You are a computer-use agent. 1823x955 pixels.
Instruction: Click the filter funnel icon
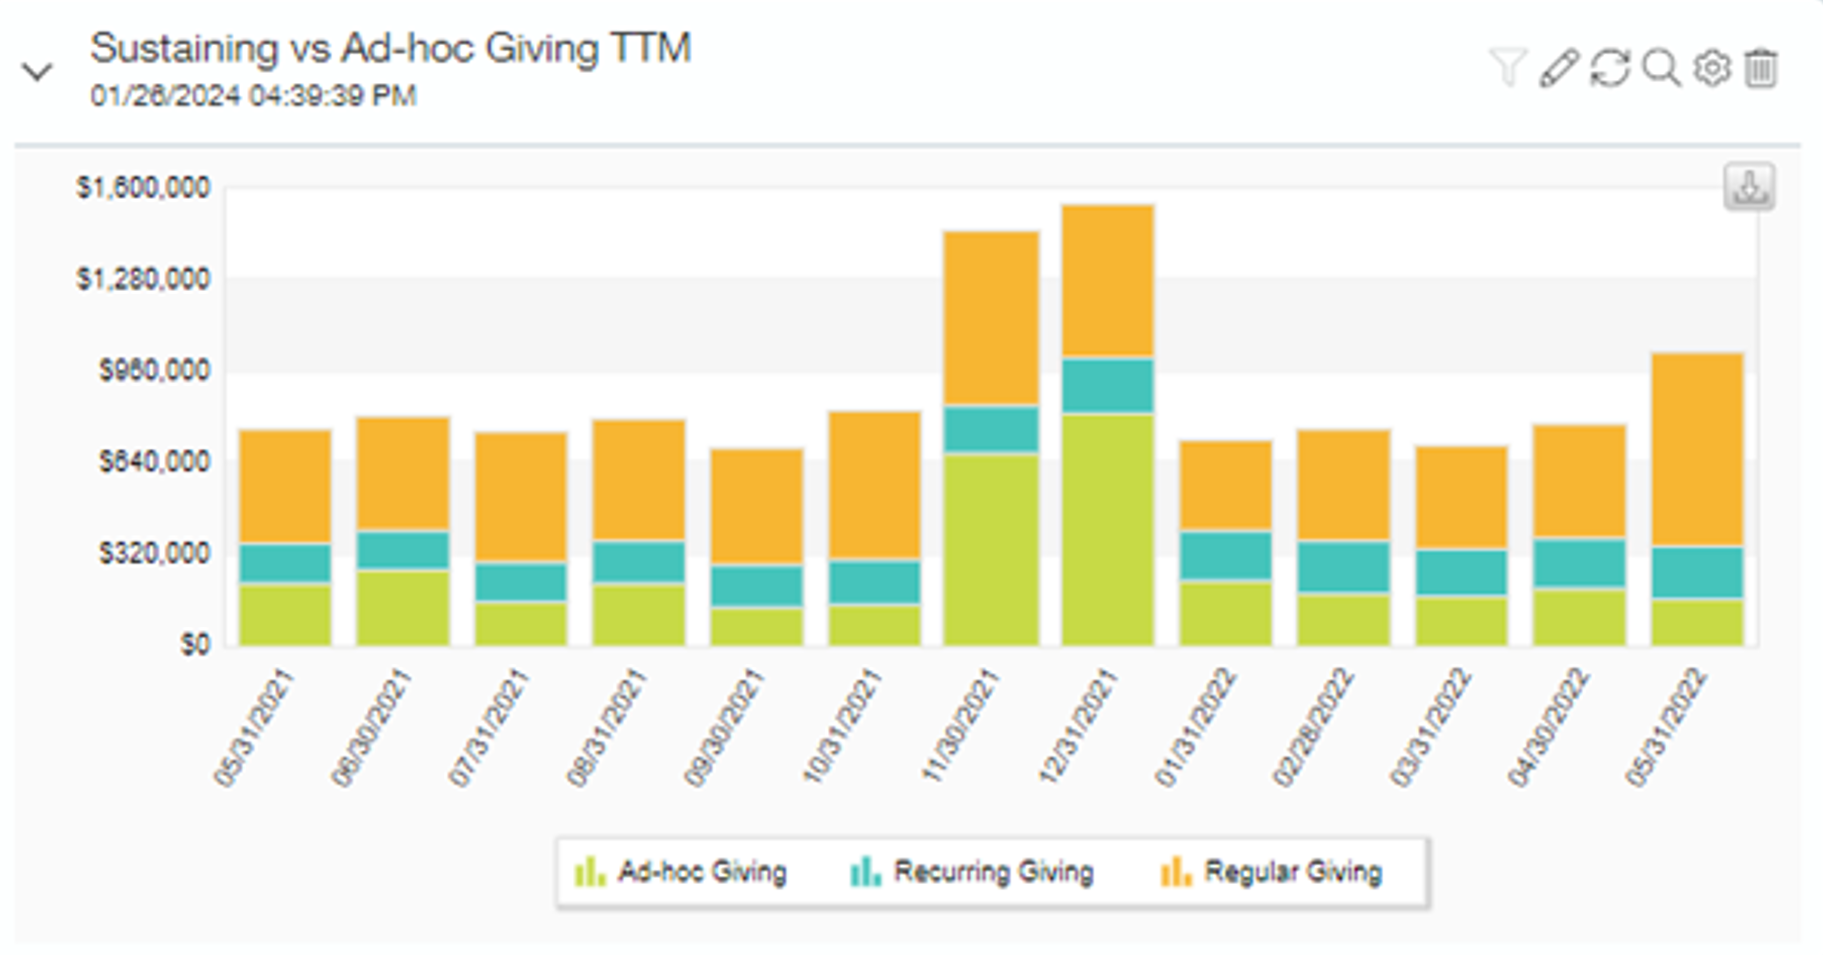[1507, 68]
